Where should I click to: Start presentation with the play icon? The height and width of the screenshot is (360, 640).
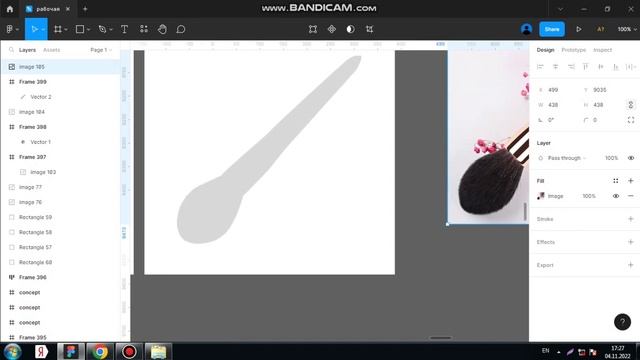point(579,29)
